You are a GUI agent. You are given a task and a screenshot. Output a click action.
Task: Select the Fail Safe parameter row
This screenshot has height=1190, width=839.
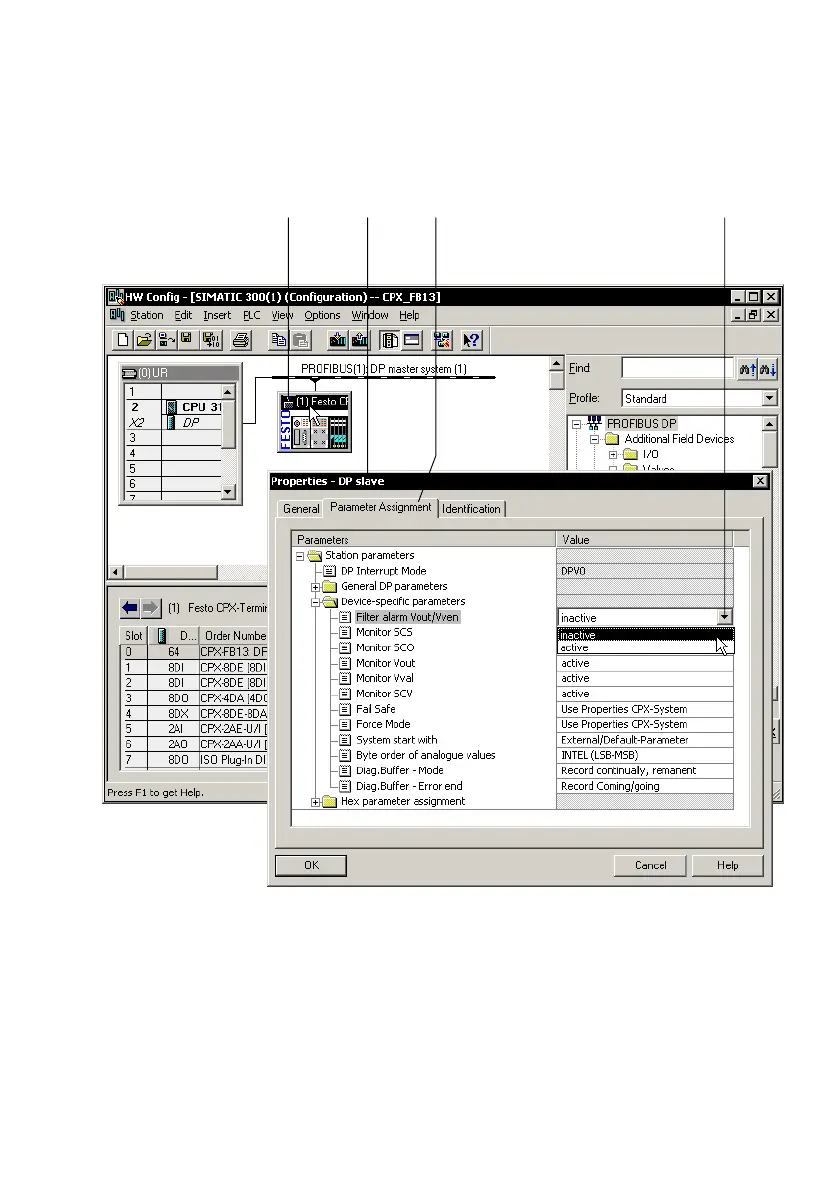pos(376,709)
